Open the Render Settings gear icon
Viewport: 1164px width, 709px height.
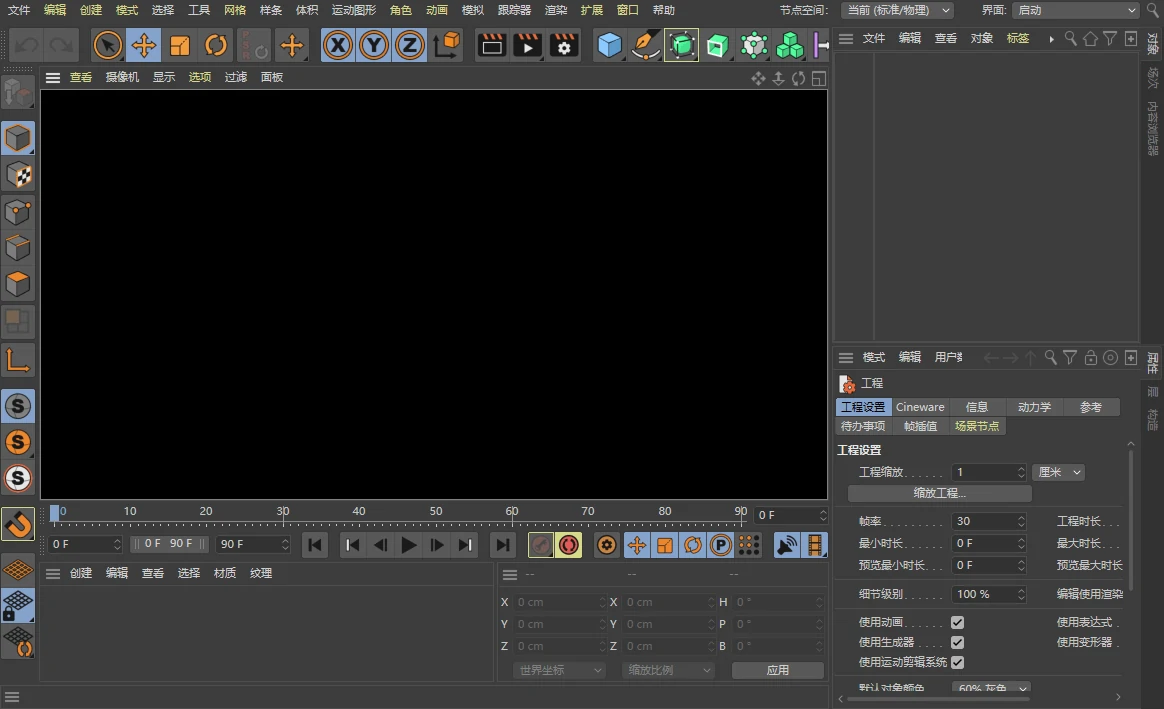click(563, 44)
